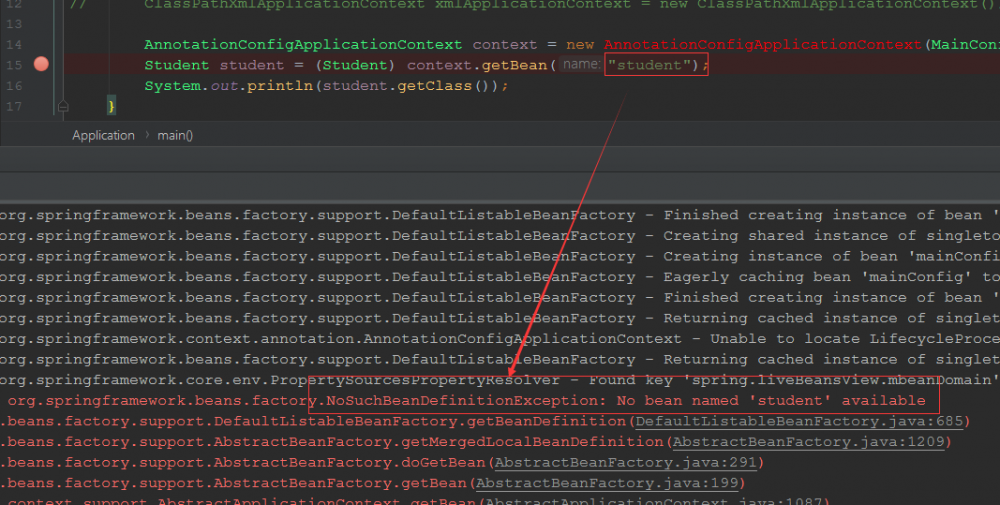Image resolution: width=1000 pixels, height=505 pixels.
Task: Click the PropertySourcesPropertyResolver log line
Action: click(x=500, y=381)
